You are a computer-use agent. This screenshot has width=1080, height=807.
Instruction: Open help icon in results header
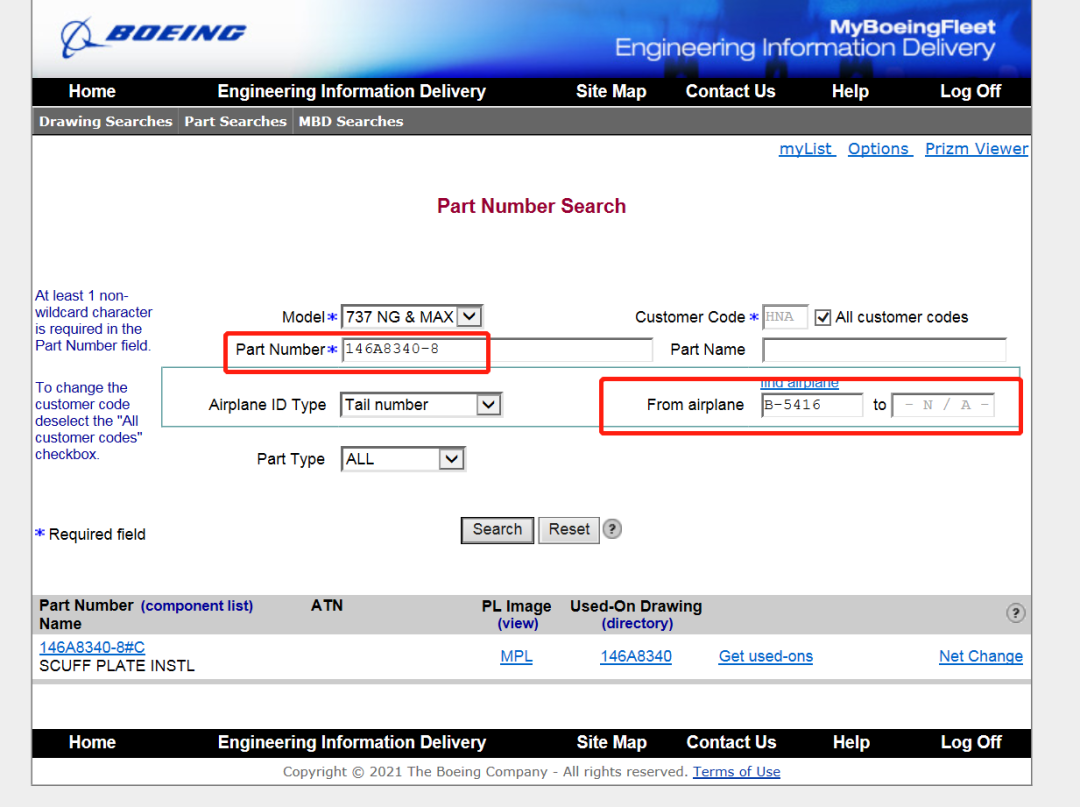pos(1015,613)
